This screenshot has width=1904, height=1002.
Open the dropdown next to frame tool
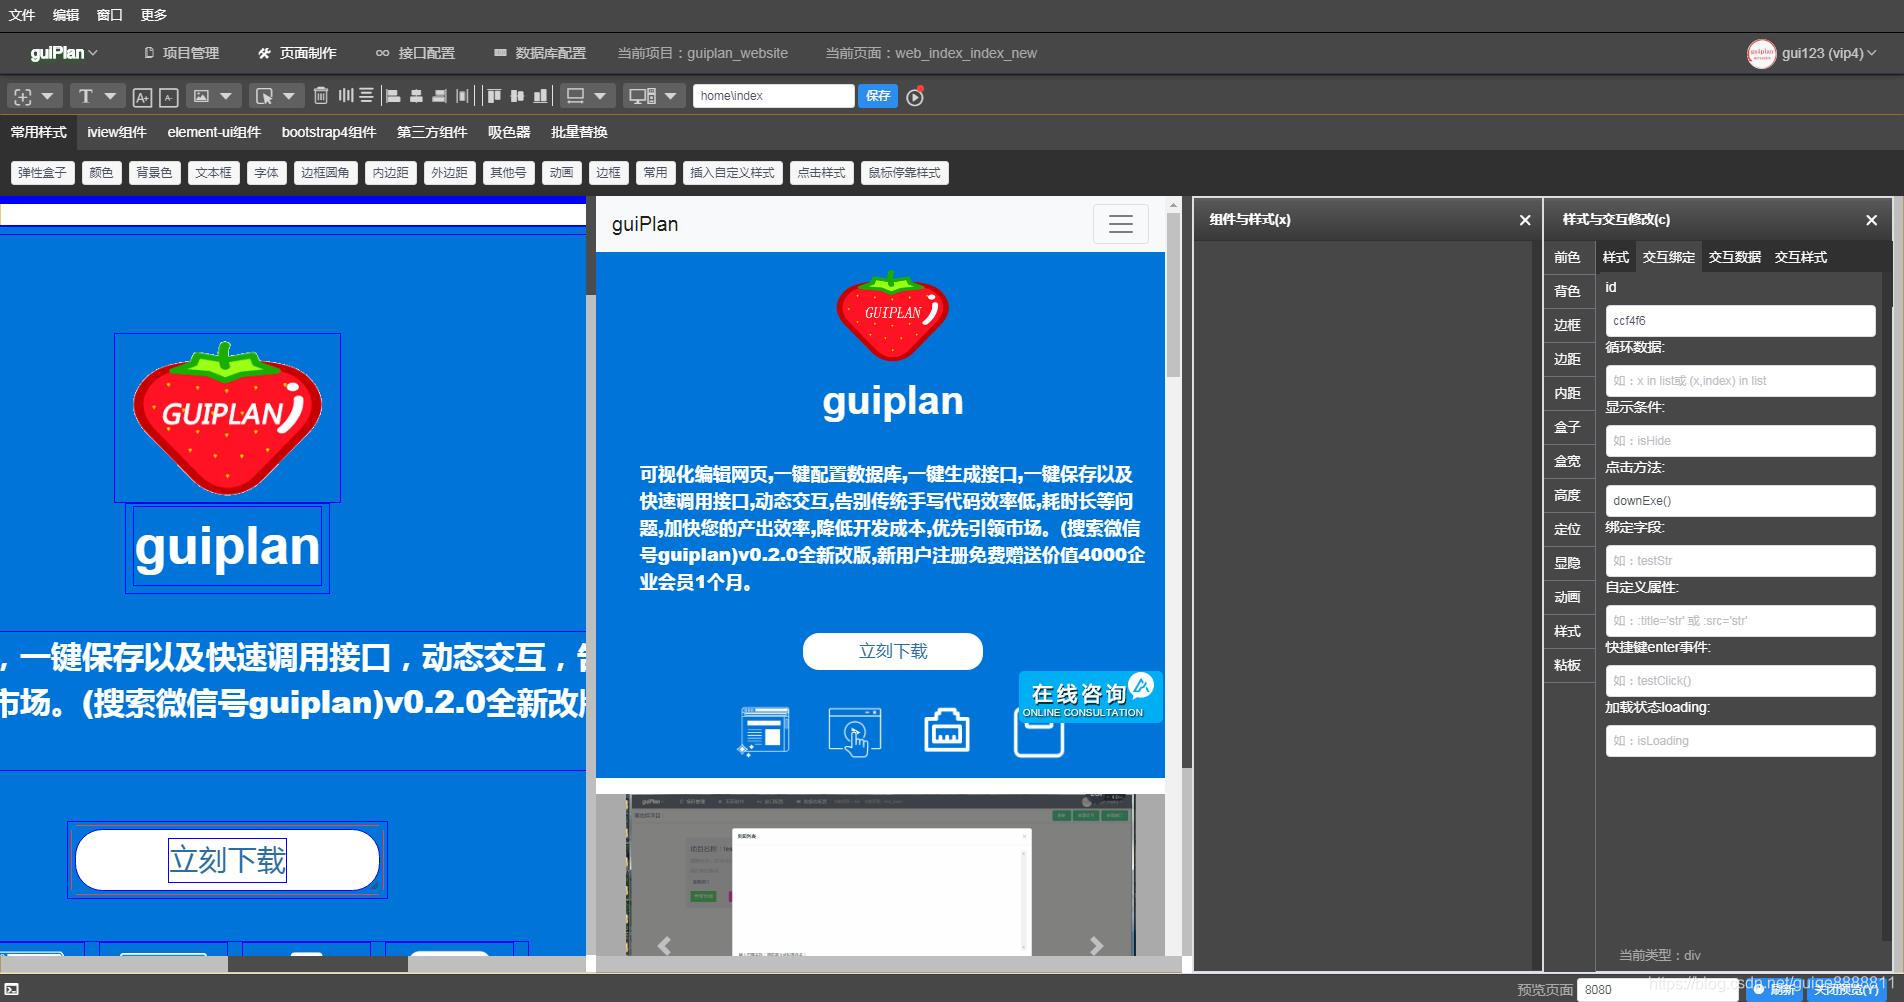(47, 96)
